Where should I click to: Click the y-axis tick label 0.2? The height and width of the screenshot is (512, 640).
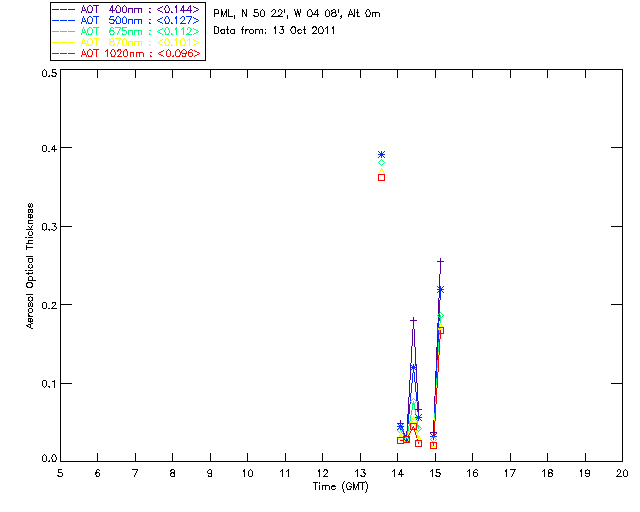click(x=49, y=305)
